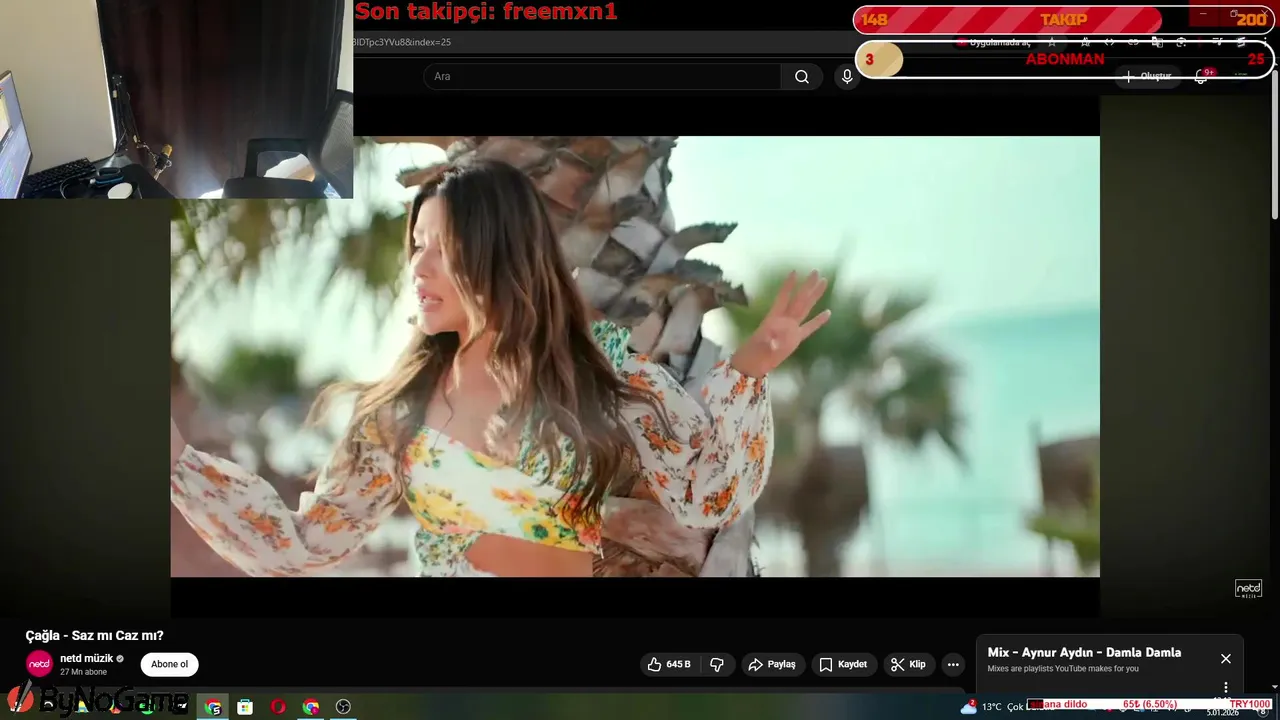Share the video using Paylaş
Image resolution: width=1280 pixels, height=720 pixels.
point(772,664)
